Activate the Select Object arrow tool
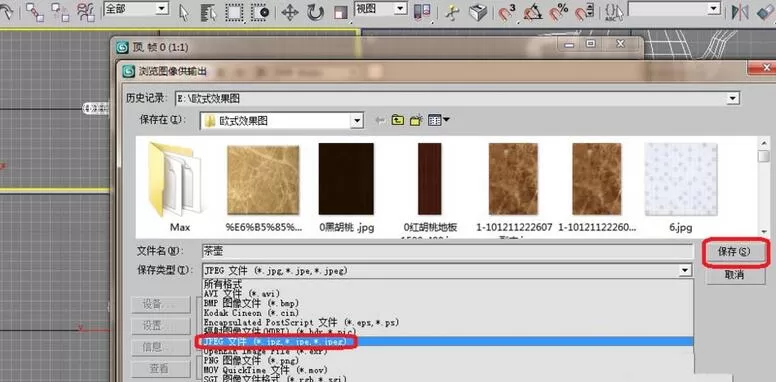Image resolution: width=776 pixels, height=382 pixels. pos(184,13)
